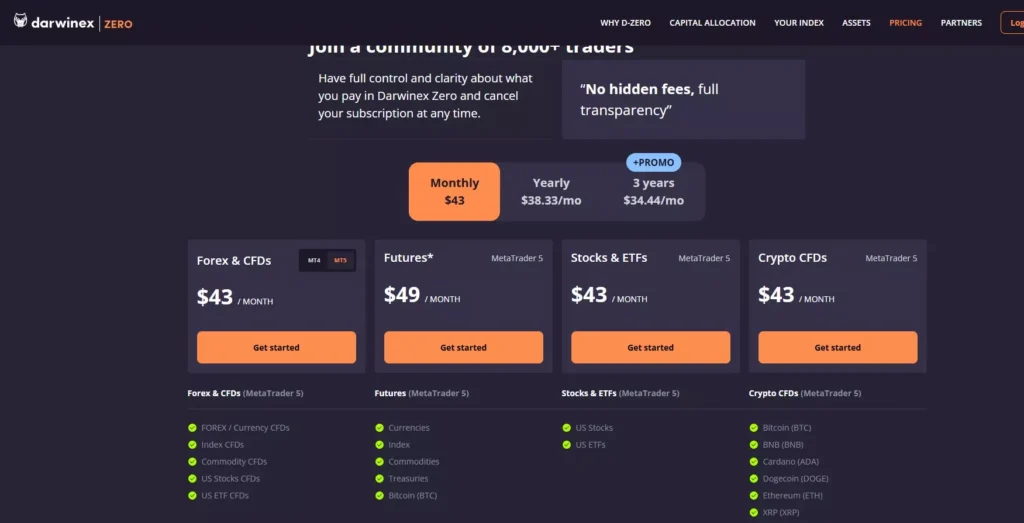
Task: Click the Crypto CFDs (MetaTrader 5) column heading
Action: (x=805, y=394)
